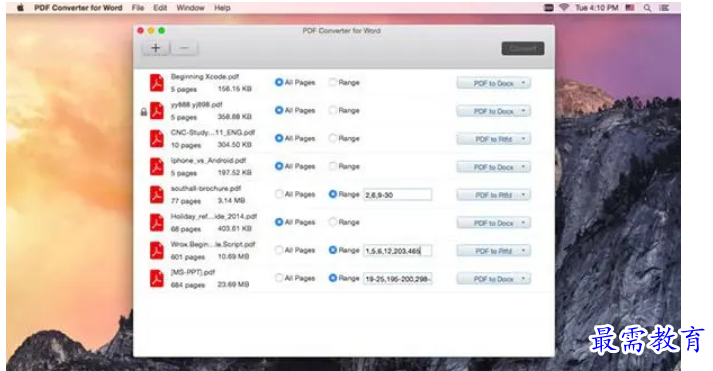Screen dimensions: 713x371
Task: Choose Range for CNC-Study...11_ENG.pdf
Action: pos(333,138)
